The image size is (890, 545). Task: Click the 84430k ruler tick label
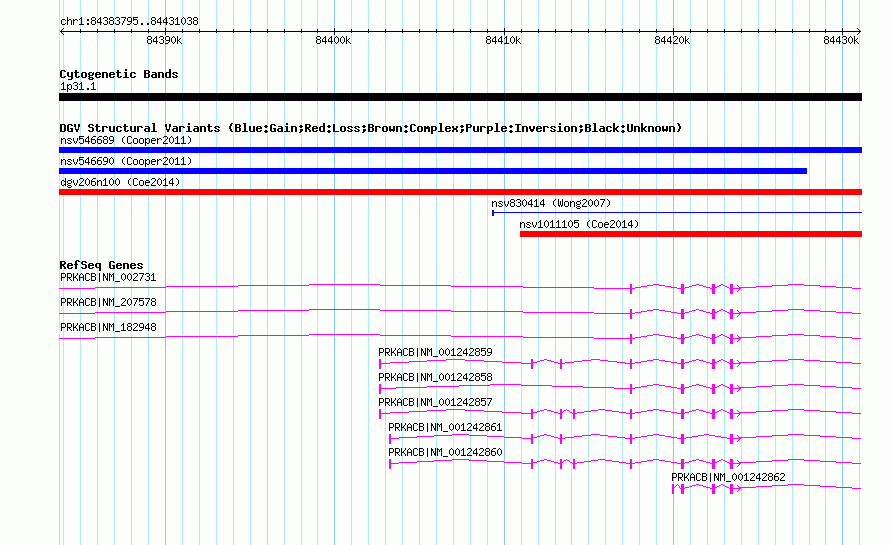(841, 40)
